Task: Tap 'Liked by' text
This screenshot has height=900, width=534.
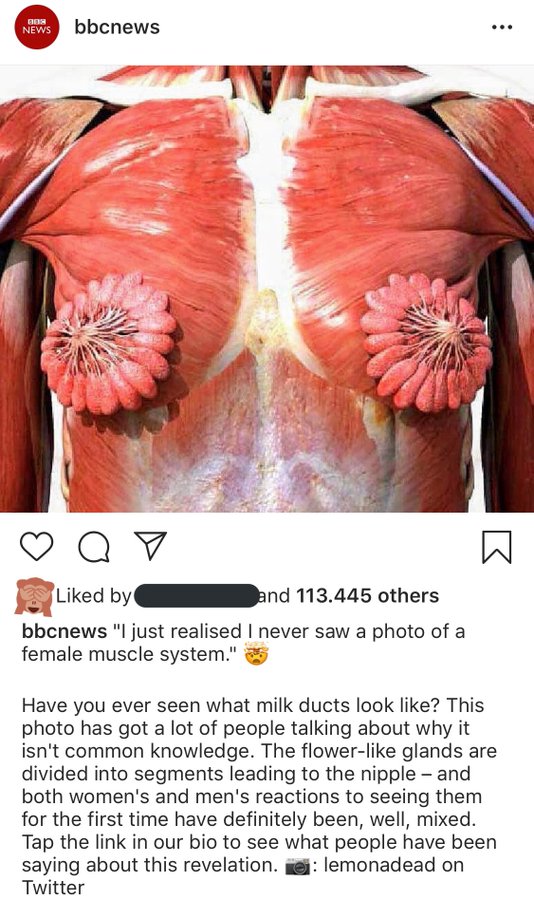Action: click(94, 596)
